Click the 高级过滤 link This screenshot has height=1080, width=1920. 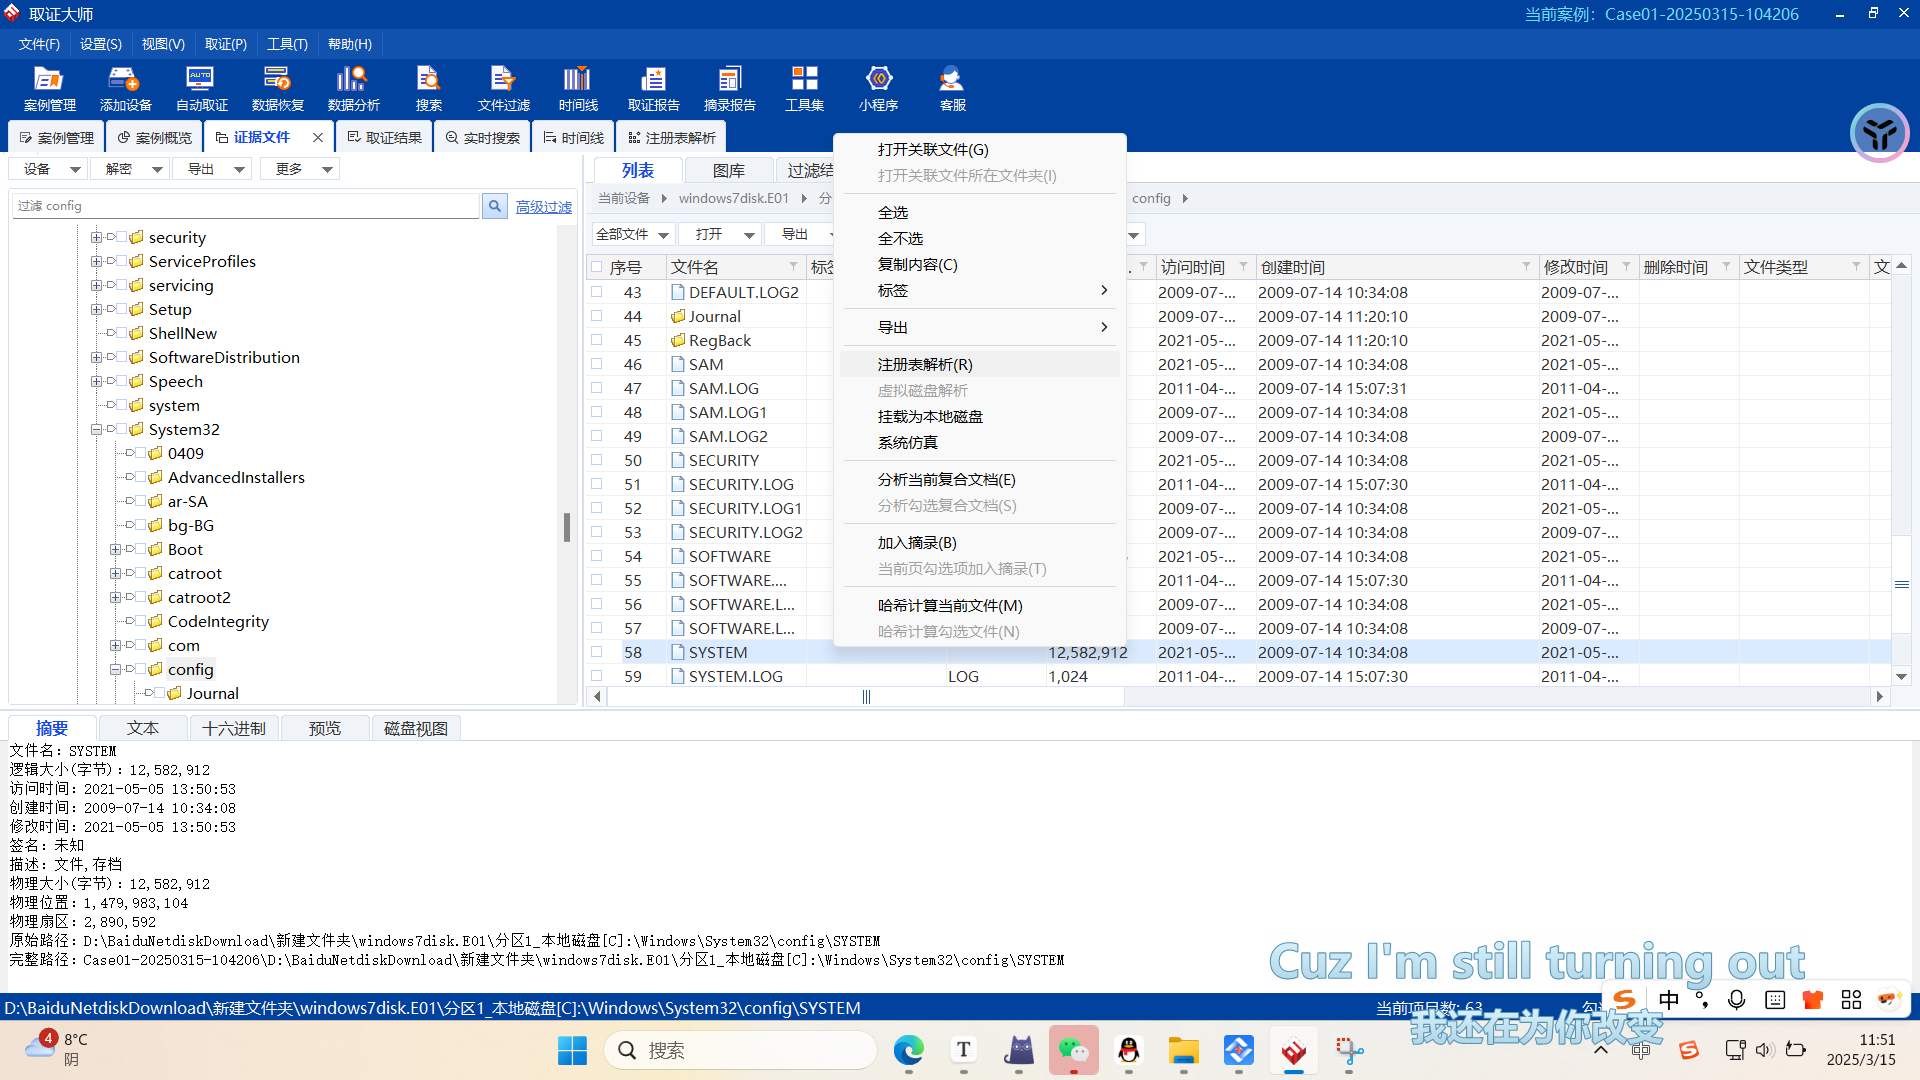click(x=544, y=207)
